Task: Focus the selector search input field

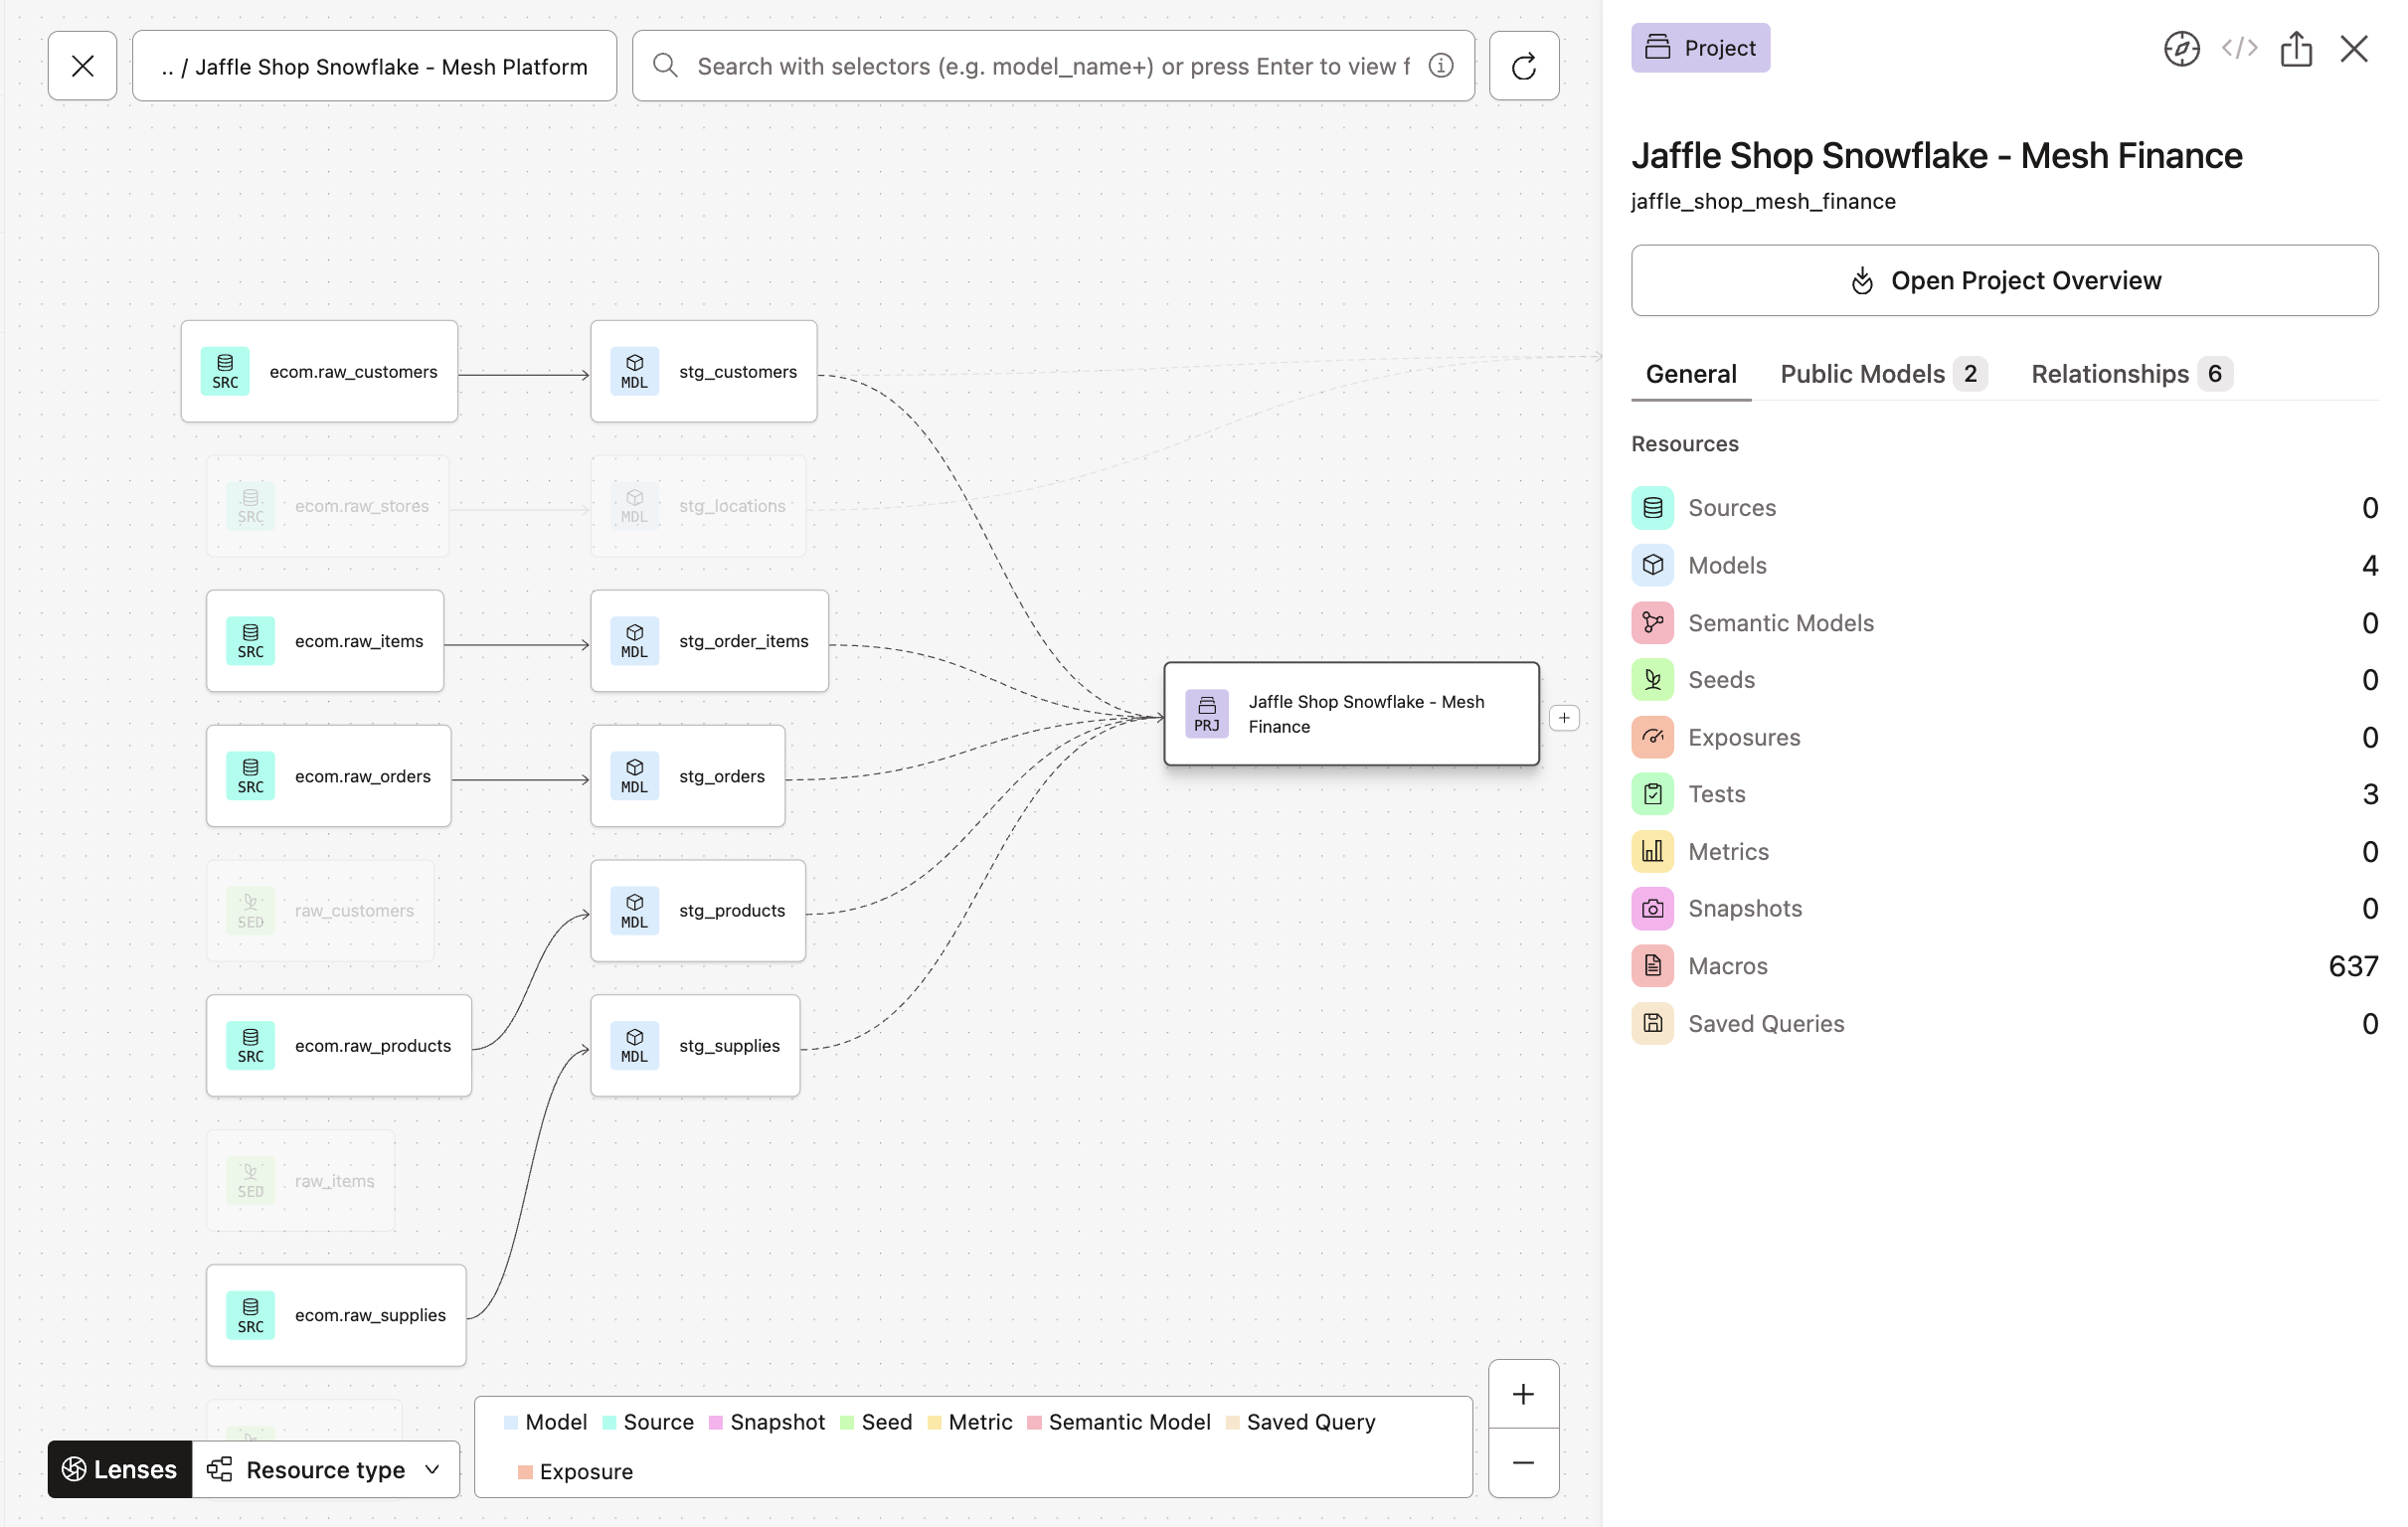Action: click(x=1053, y=66)
